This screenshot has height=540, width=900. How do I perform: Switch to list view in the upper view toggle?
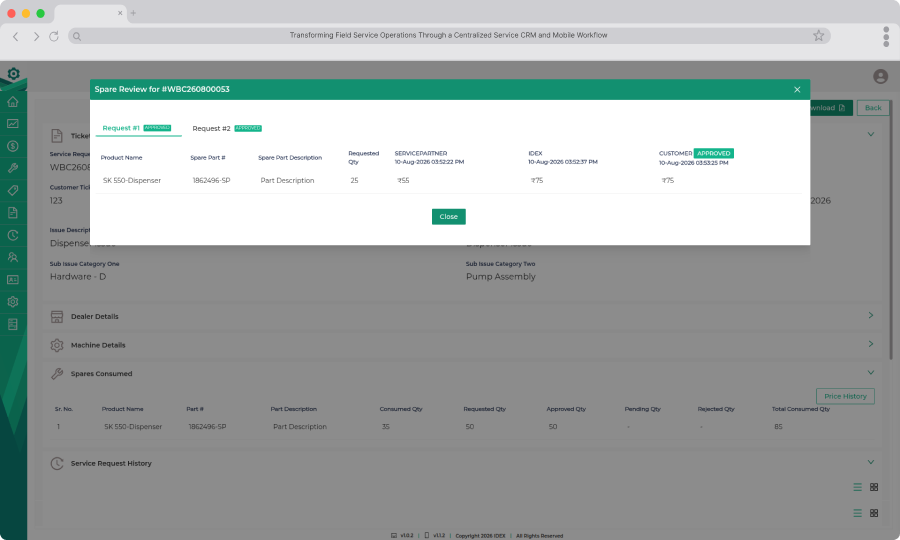click(x=858, y=487)
